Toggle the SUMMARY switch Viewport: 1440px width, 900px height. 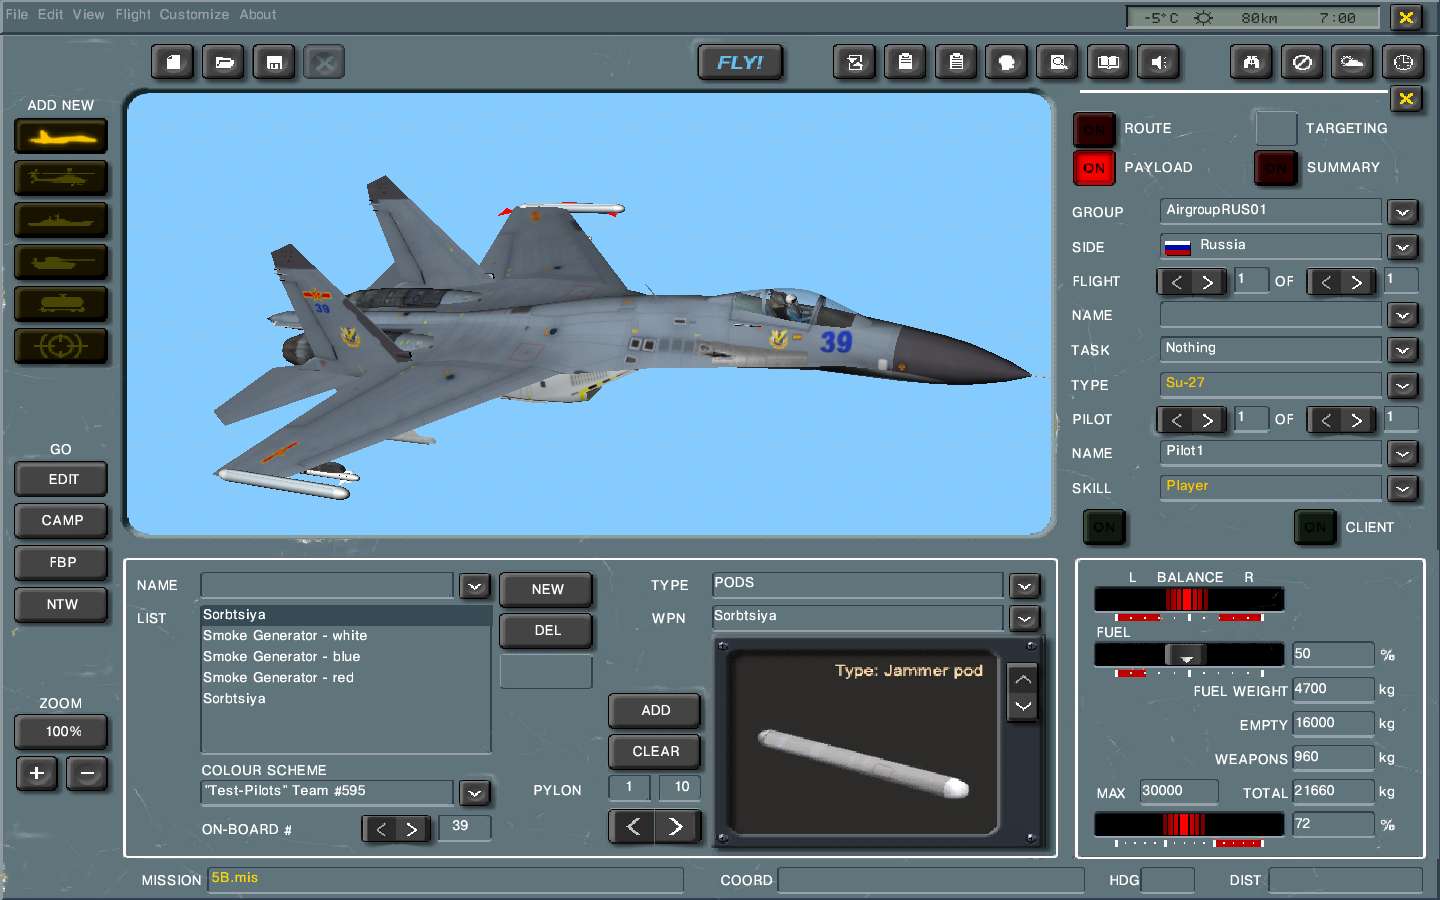click(x=1276, y=168)
